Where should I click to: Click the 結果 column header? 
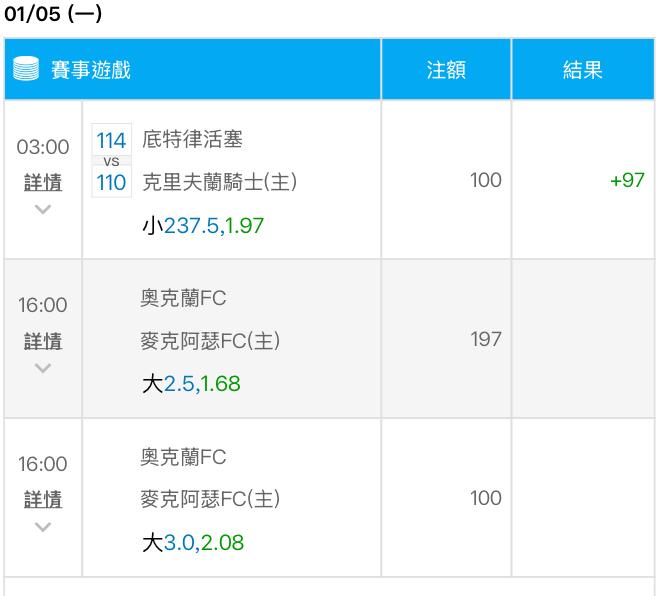click(582, 70)
